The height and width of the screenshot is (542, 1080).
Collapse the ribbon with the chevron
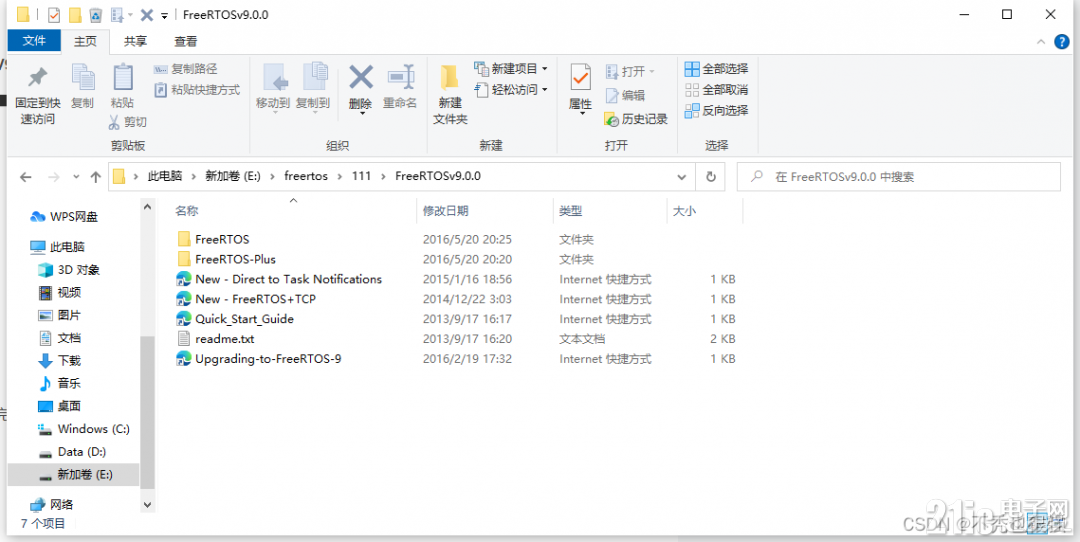pos(1041,43)
